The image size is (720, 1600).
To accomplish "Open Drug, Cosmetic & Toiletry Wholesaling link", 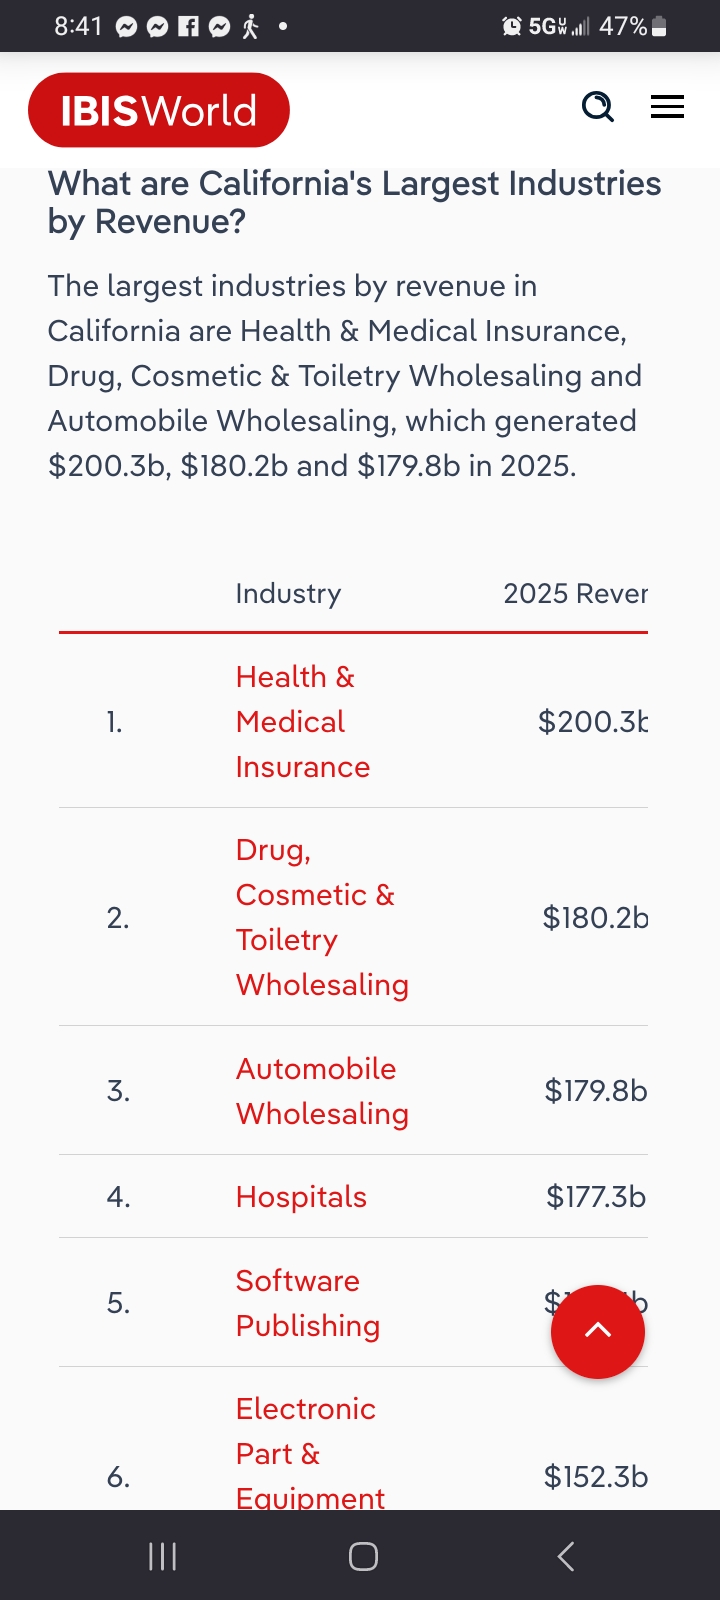I will [x=321, y=917].
